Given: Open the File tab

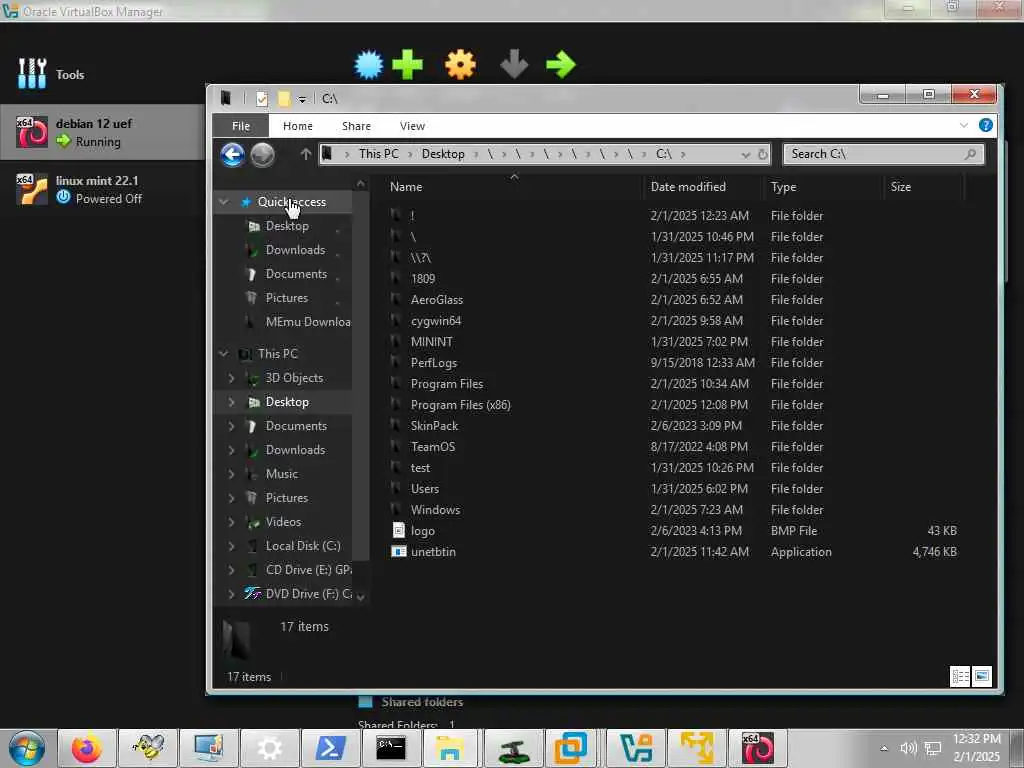Looking at the screenshot, I should (241, 126).
